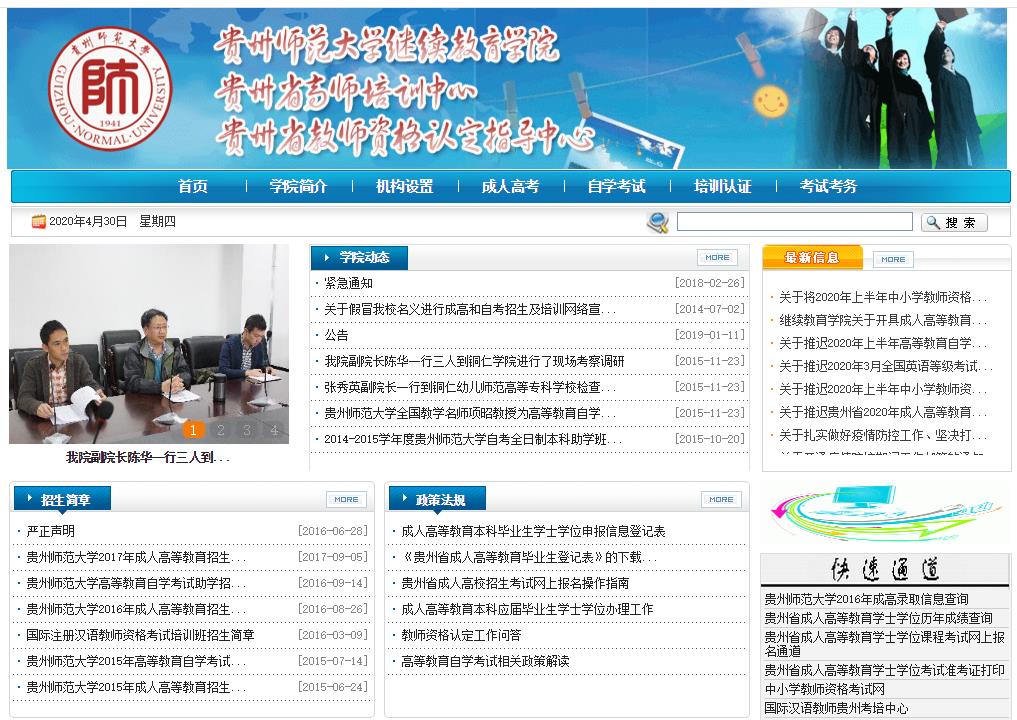Open 首页 in navigation bar
This screenshot has height=720, width=1017.
193,186
